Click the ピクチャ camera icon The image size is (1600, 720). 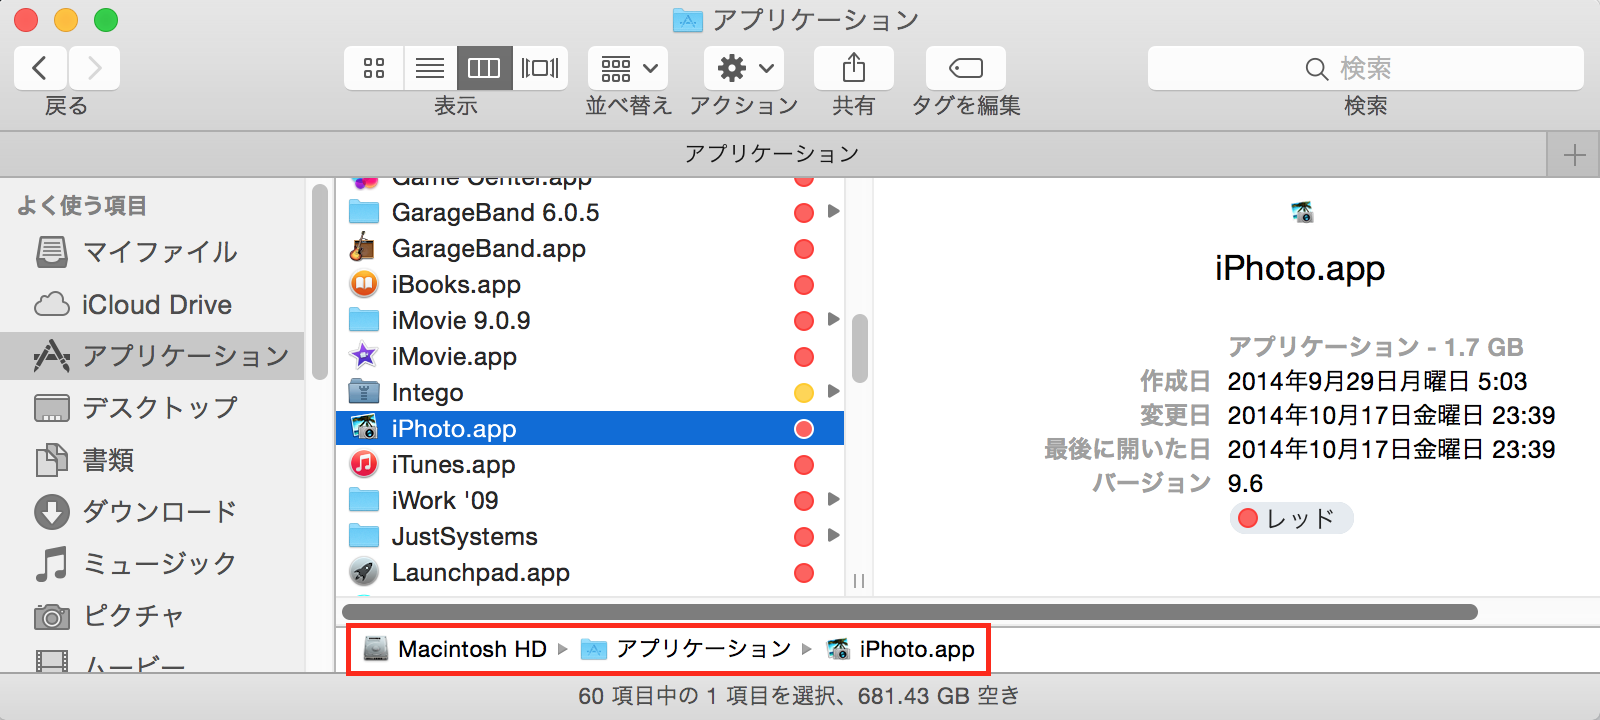pyautogui.click(x=52, y=617)
